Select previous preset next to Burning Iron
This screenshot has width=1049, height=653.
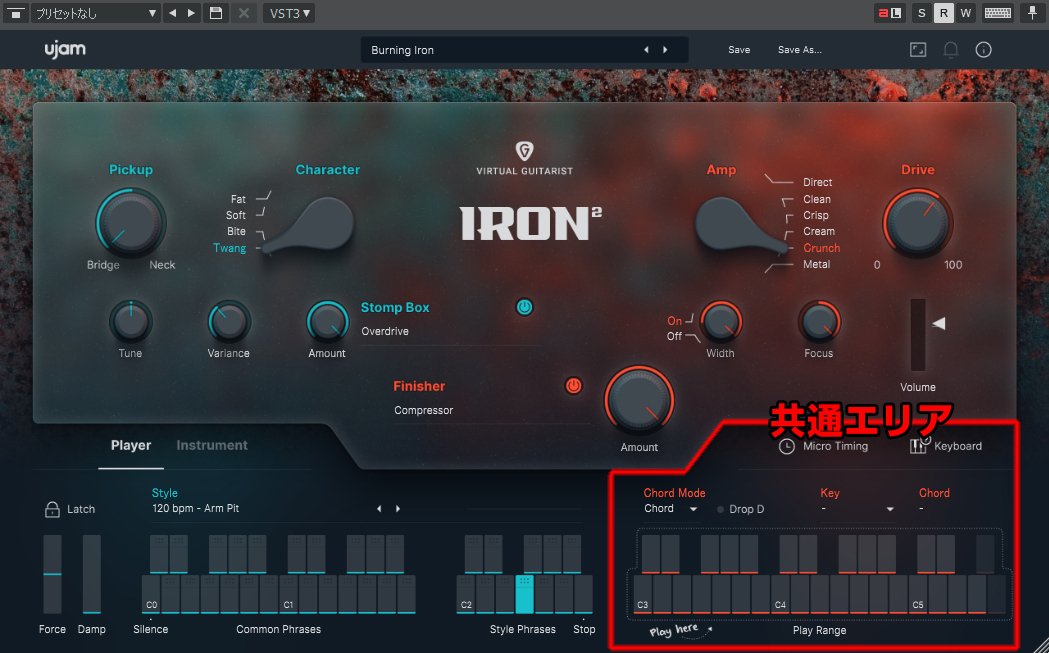pyautogui.click(x=646, y=50)
